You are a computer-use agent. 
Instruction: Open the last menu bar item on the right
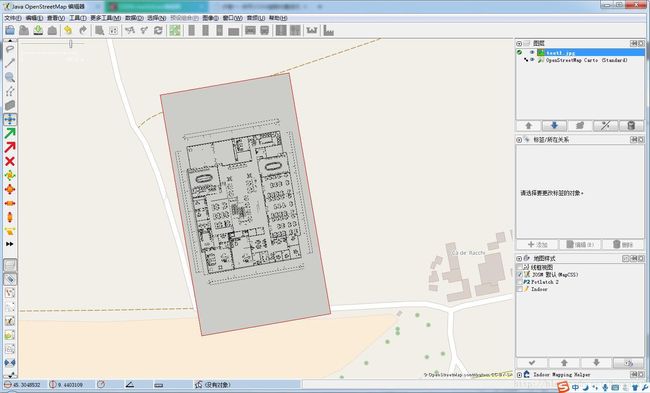[278, 18]
